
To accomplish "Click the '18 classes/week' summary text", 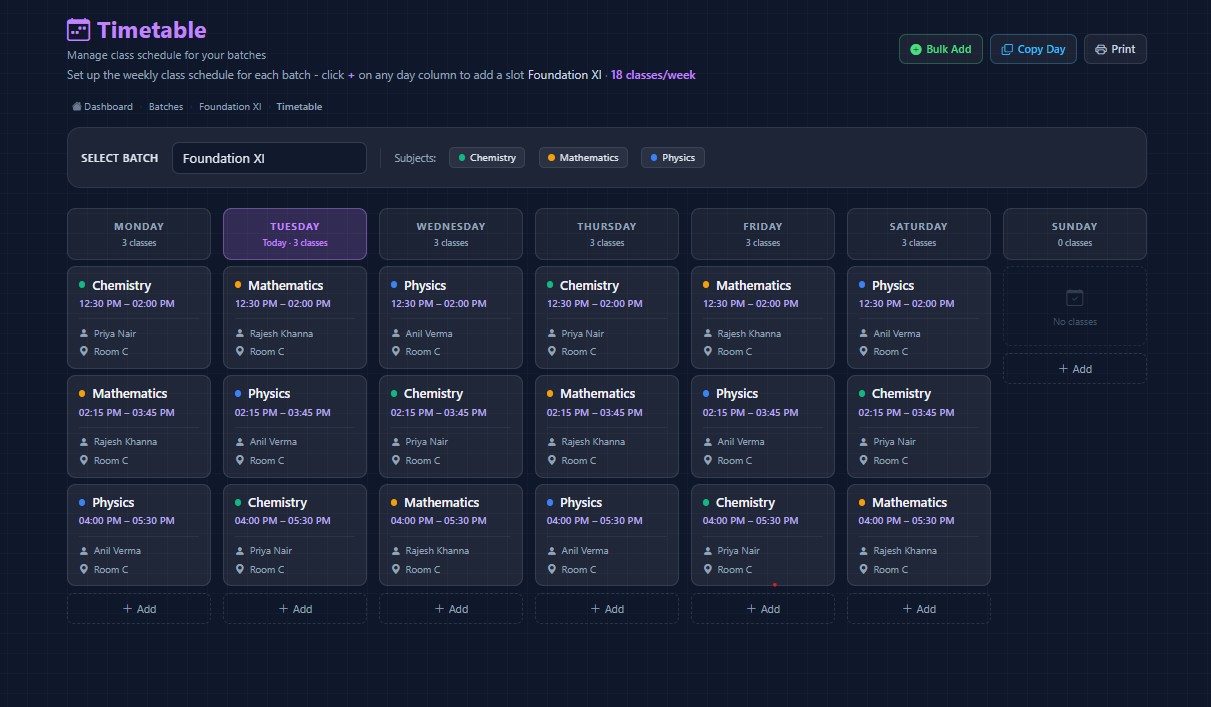I will (653, 75).
